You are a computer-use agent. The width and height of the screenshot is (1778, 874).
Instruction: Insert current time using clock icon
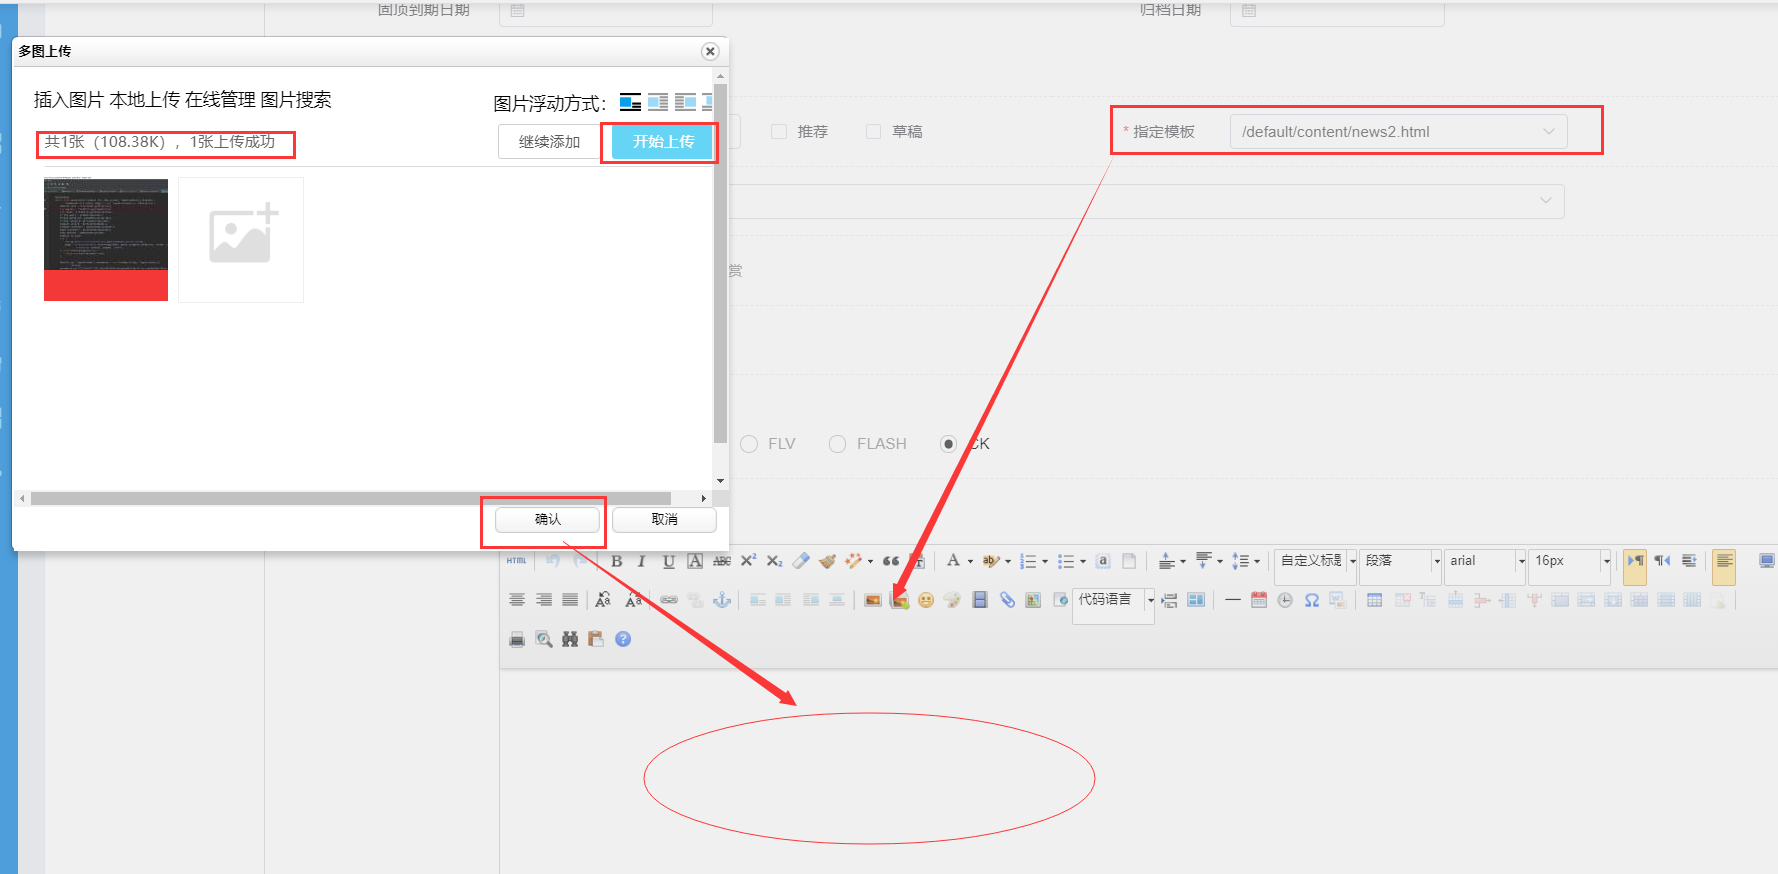point(1285,600)
